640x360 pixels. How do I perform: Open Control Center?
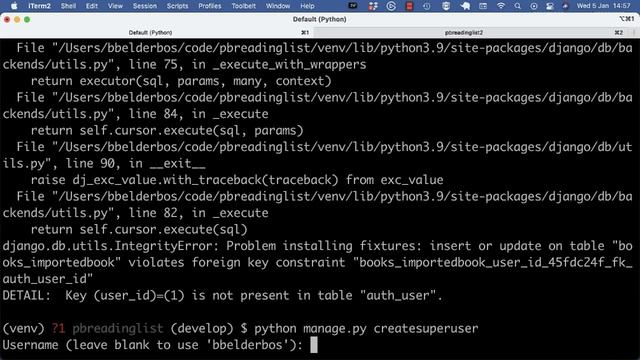(550, 6)
